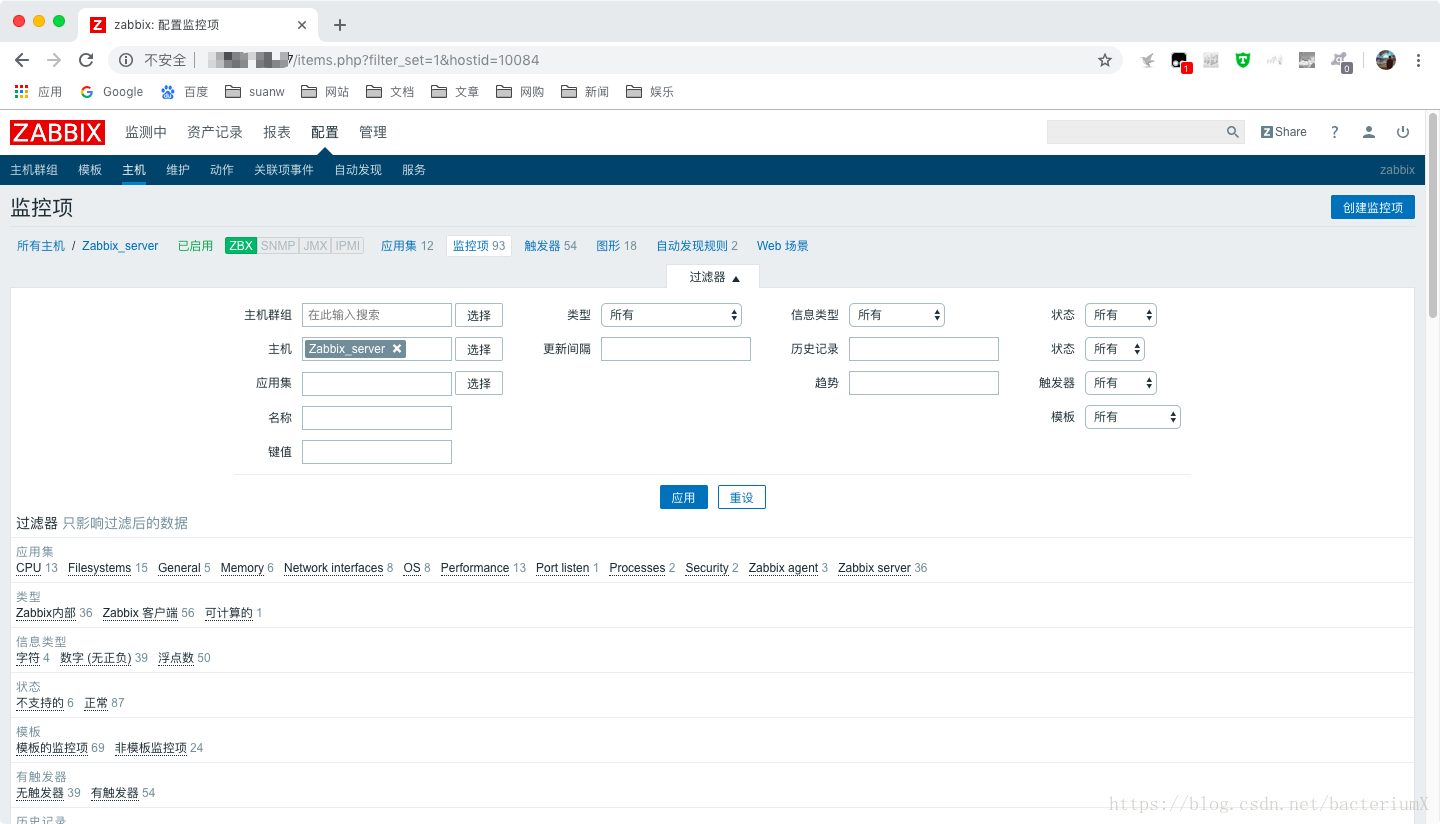The width and height of the screenshot is (1440, 824).
Task: Open the 文章 bookmarks folder
Action: coord(455,91)
